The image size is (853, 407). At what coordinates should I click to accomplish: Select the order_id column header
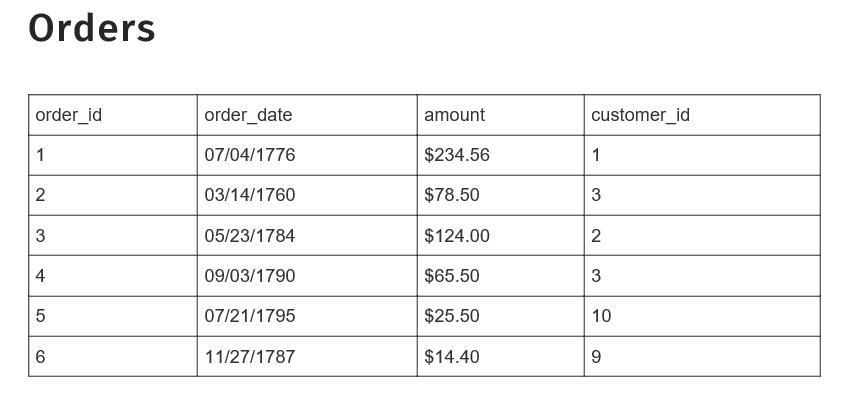pyautogui.click(x=69, y=115)
